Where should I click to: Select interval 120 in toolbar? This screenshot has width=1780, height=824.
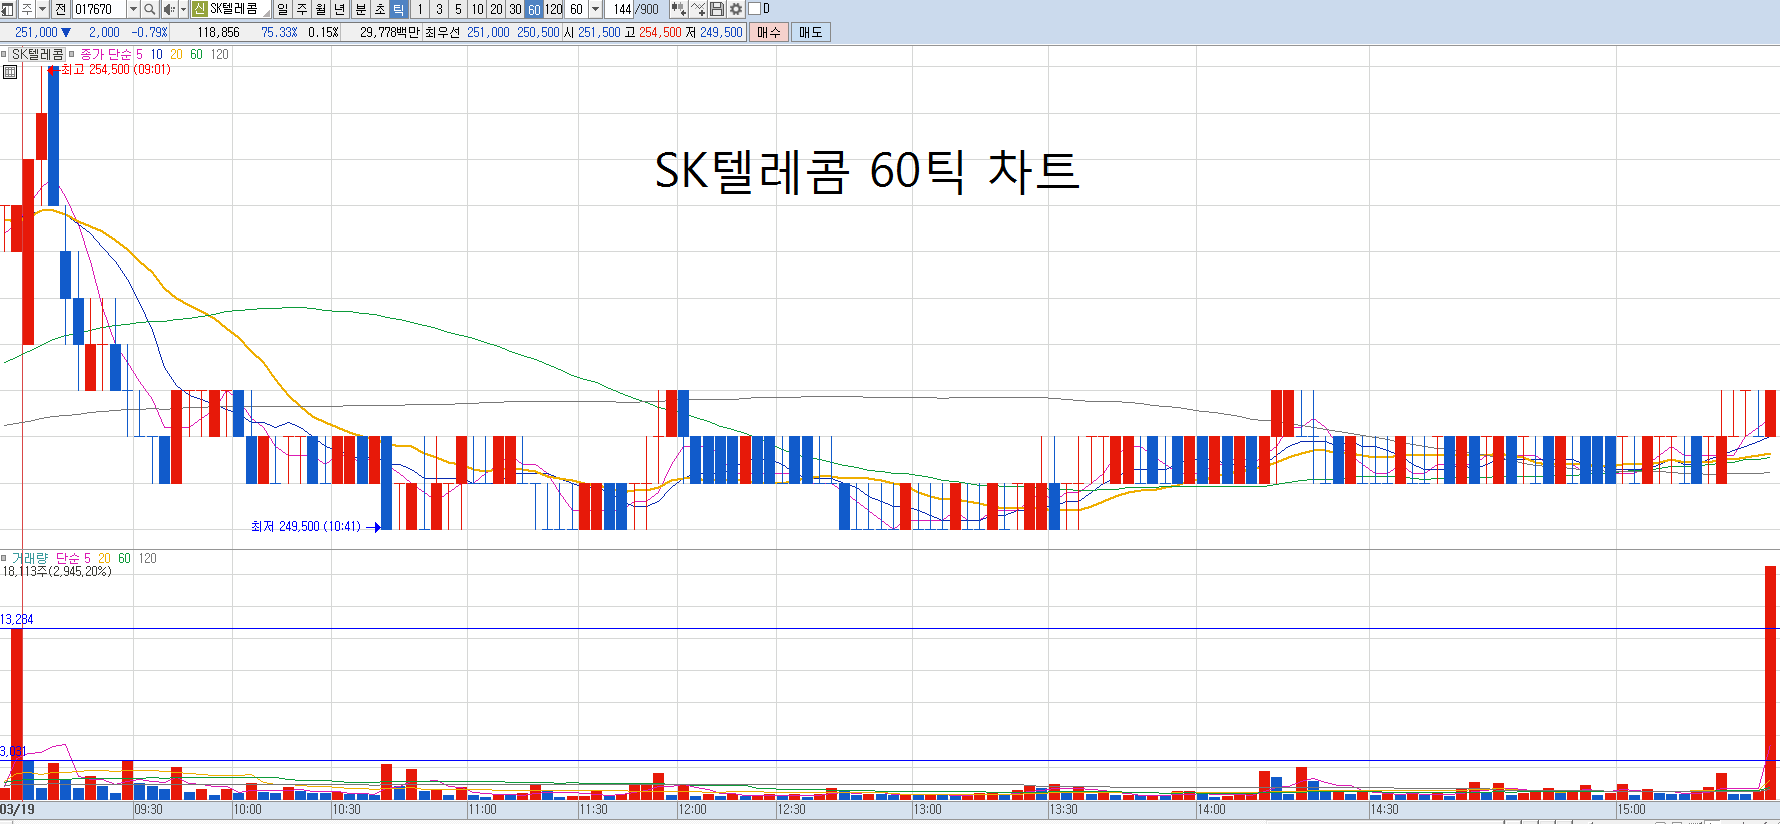click(x=553, y=9)
